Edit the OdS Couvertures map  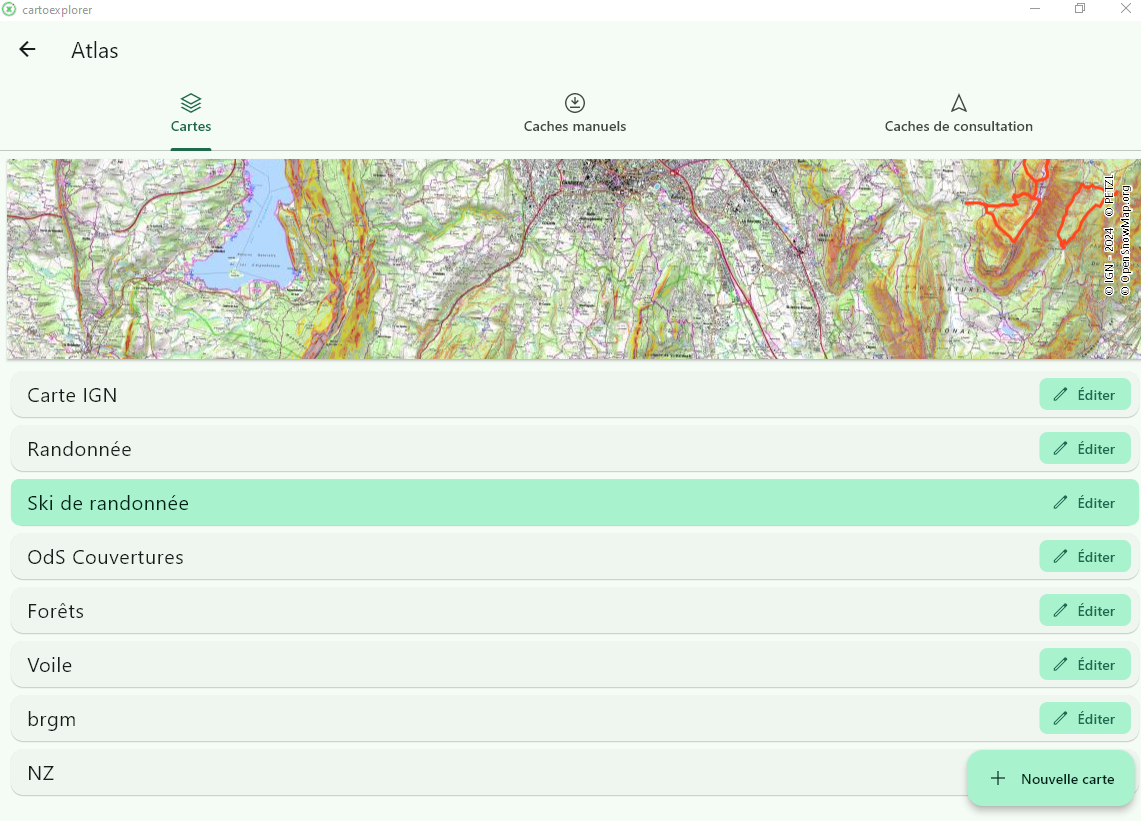[1085, 557]
